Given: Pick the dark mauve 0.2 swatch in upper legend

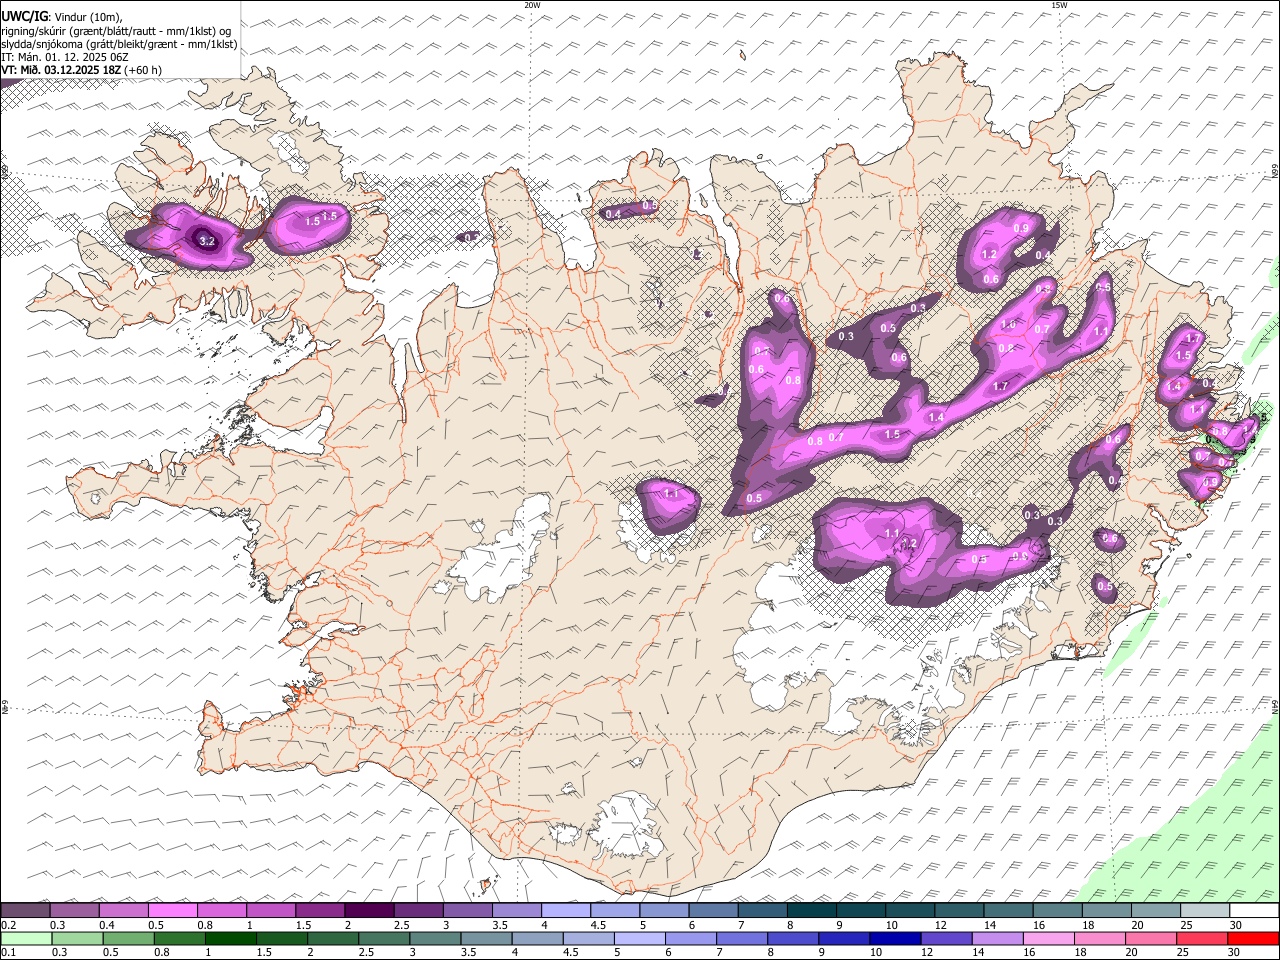Looking at the screenshot, I should pyautogui.click(x=25, y=910).
